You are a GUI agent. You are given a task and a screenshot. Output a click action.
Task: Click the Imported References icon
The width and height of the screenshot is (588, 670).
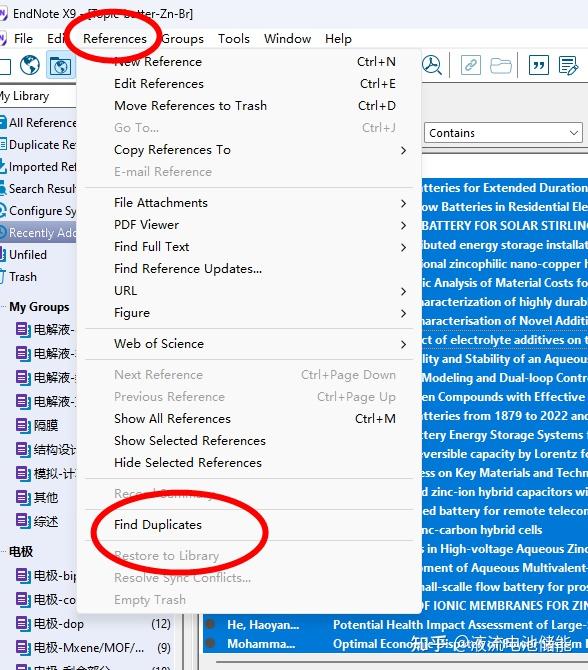(x=3, y=167)
